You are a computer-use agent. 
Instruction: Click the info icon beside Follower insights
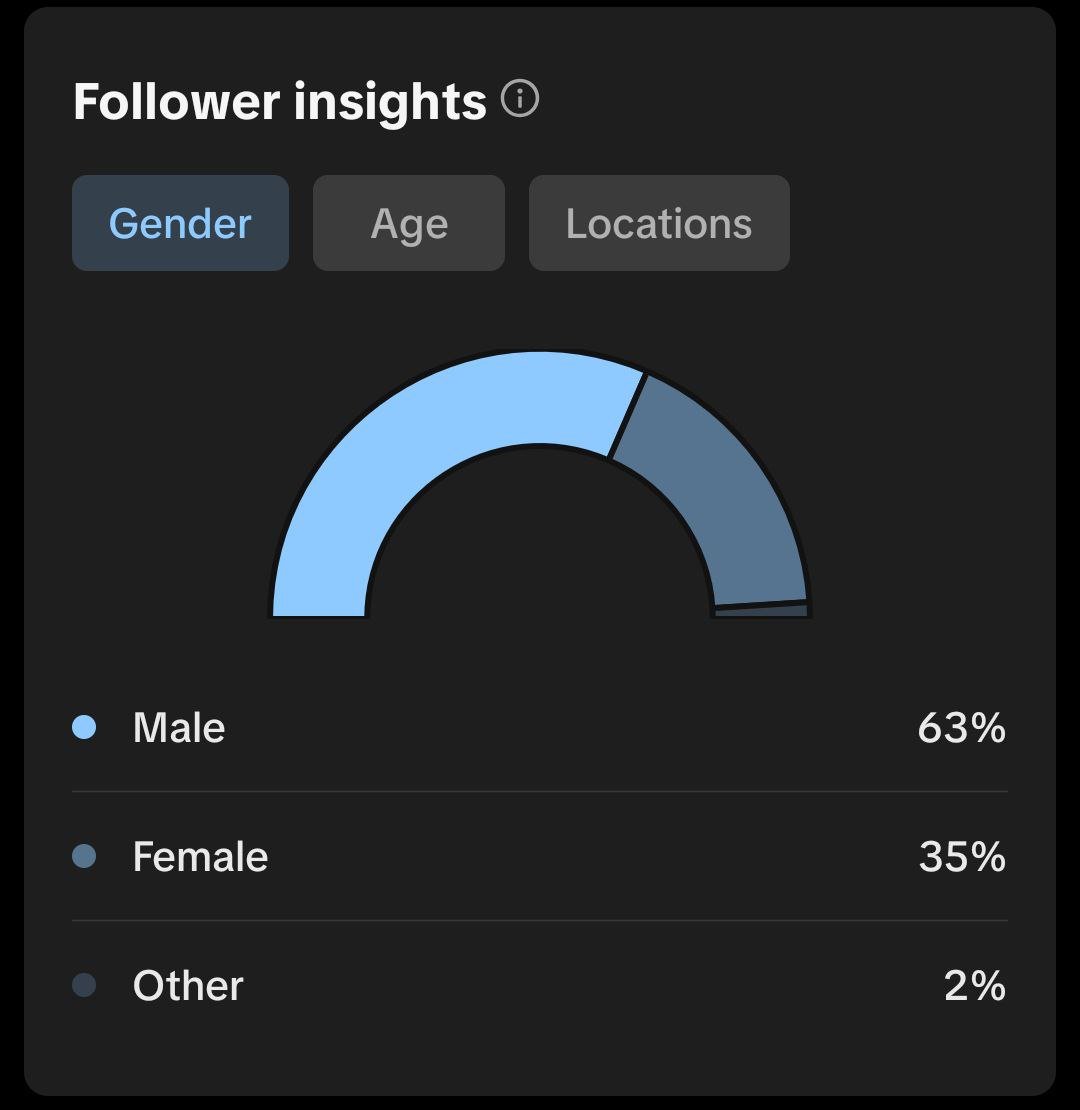pos(520,100)
